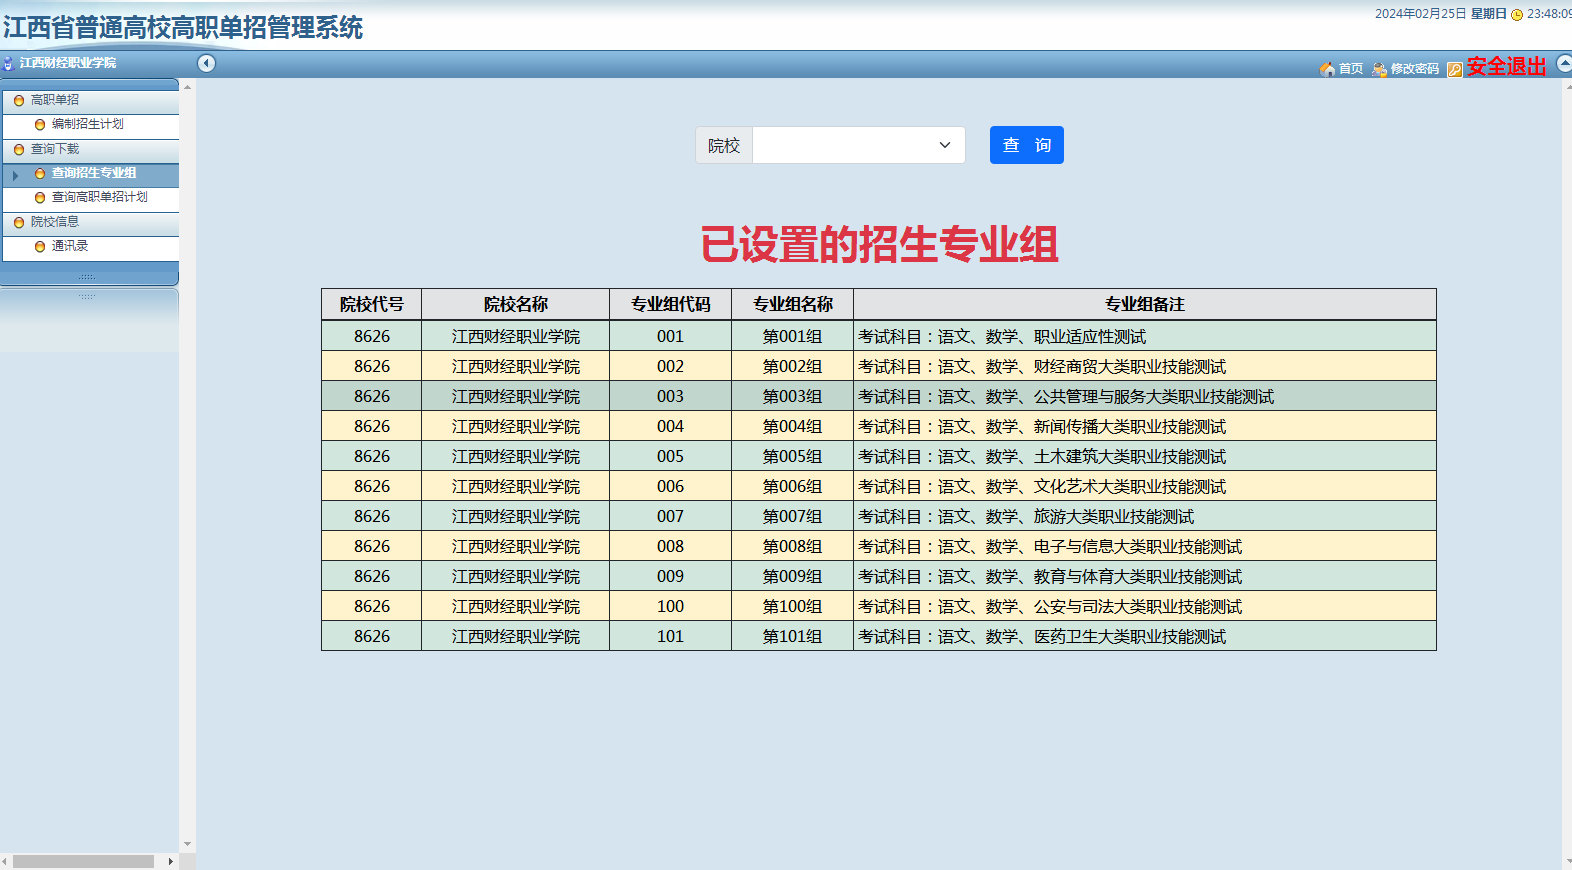The width and height of the screenshot is (1572, 870).
Task: Click the bullet icon of 编制招生计划
Action: 40,125
